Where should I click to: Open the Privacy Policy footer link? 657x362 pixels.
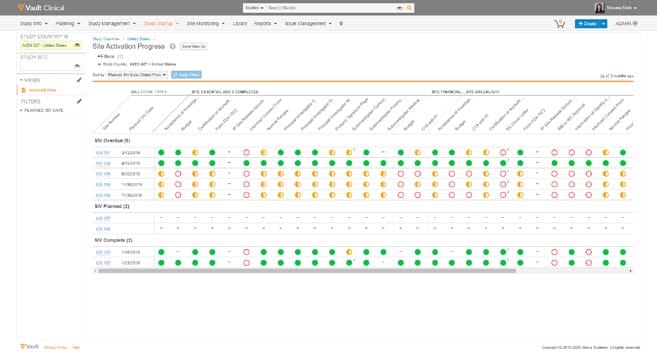point(55,347)
